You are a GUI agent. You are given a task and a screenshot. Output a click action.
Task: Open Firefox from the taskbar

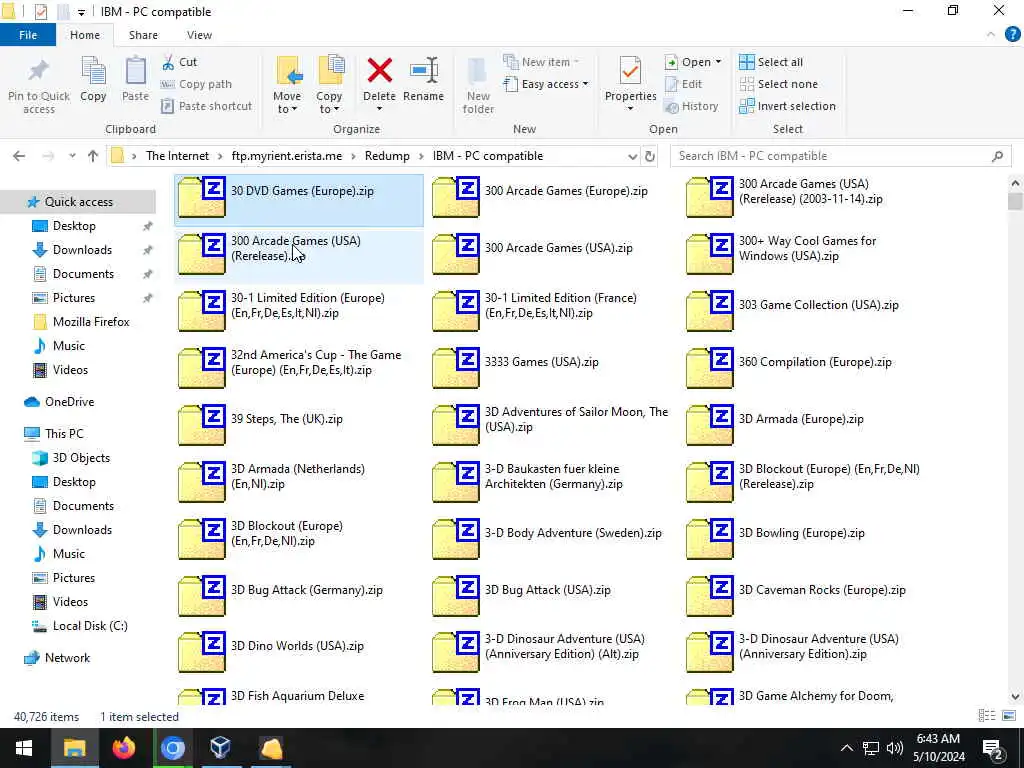pyautogui.click(x=123, y=748)
